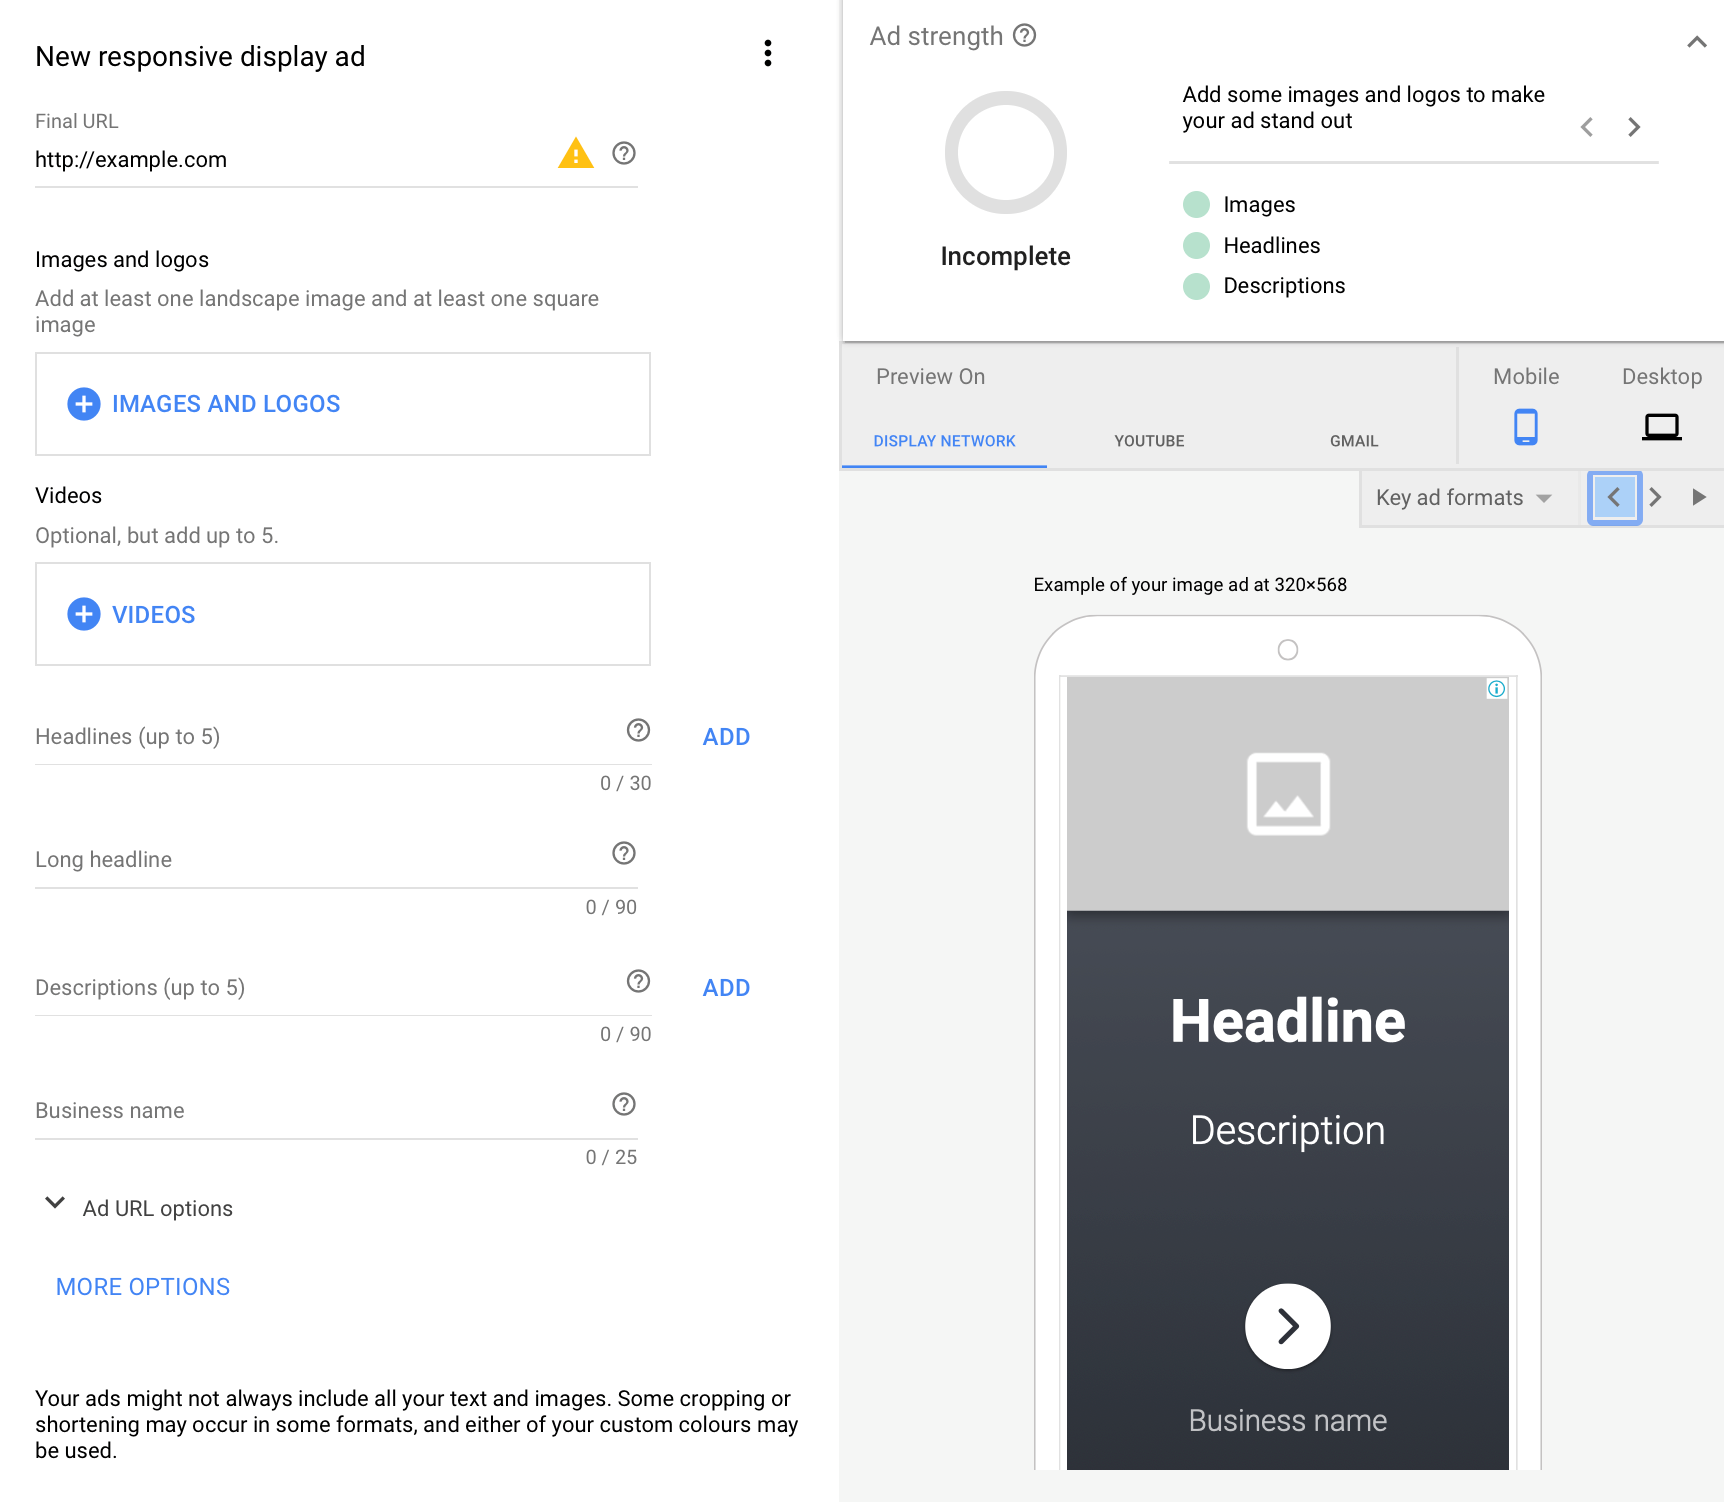Open help for Final URL field

(624, 153)
